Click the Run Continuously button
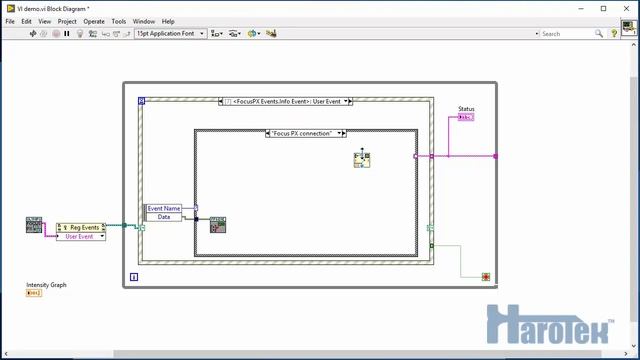Screen dimensions: 640x360 [x=44, y=34]
